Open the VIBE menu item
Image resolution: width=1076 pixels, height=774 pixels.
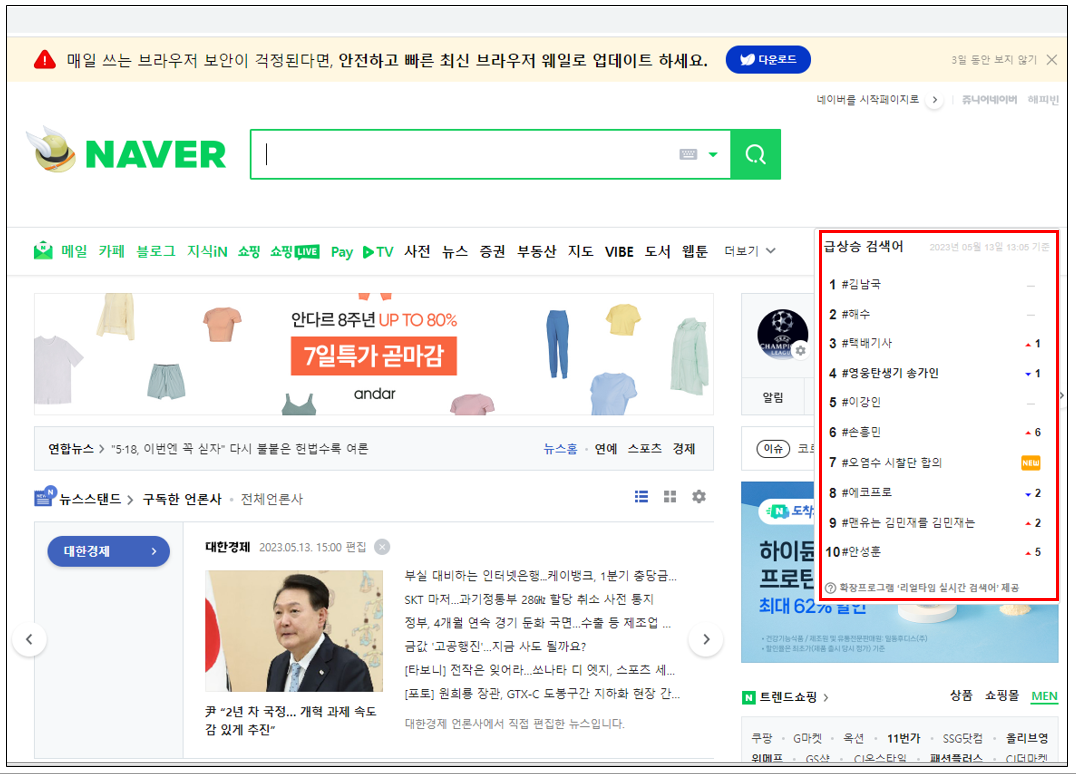pyautogui.click(x=619, y=252)
